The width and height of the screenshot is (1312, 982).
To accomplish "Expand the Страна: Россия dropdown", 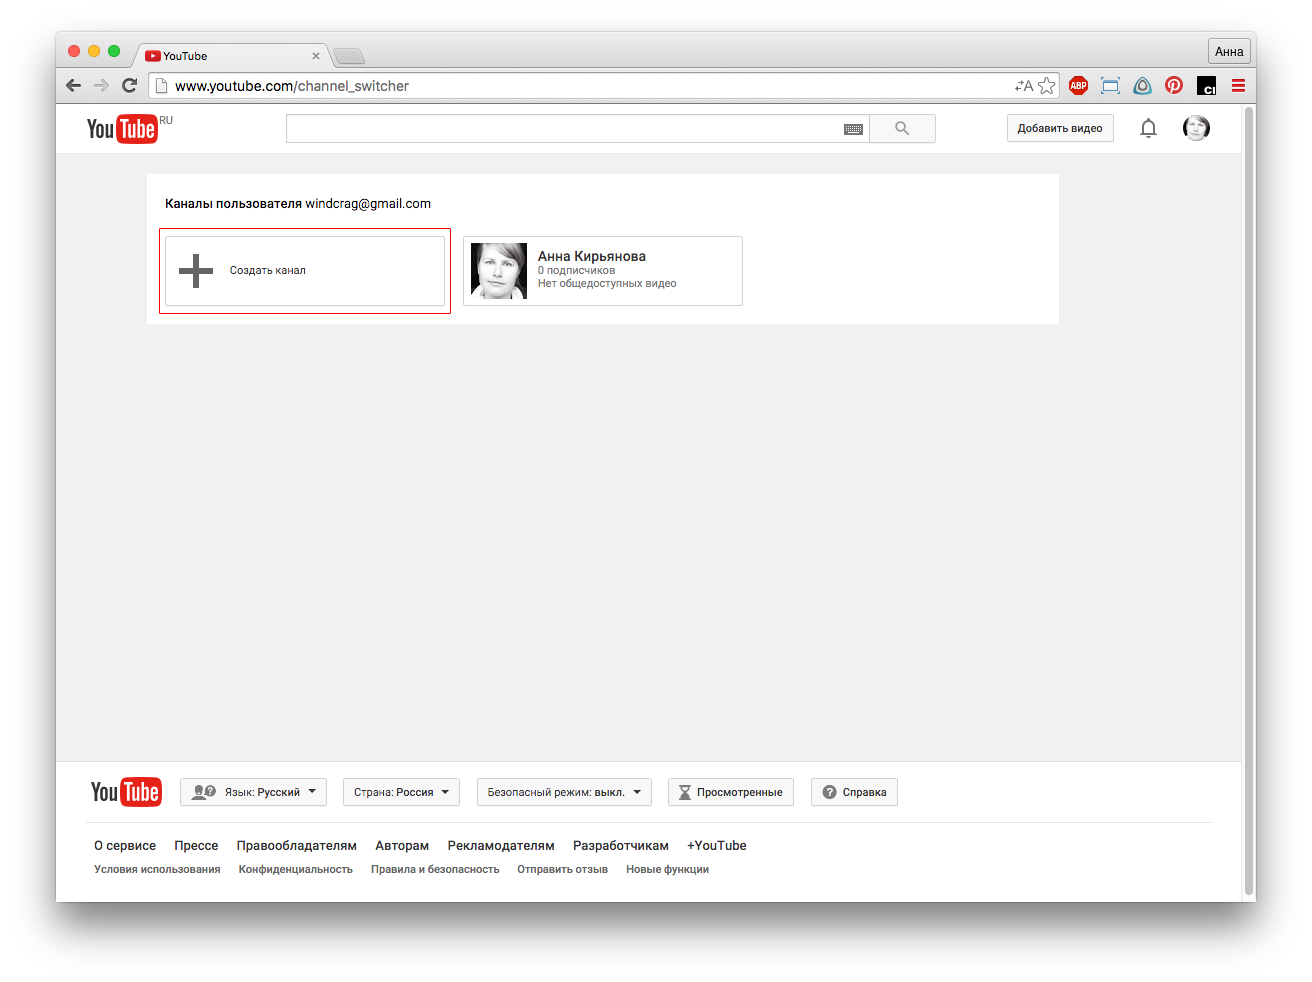I will click(x=401, y=792).
